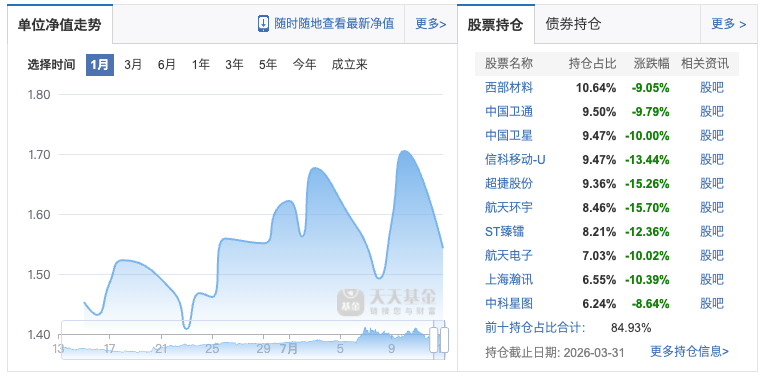Click the -15.70% change for 航天环宇
The width and height of the screenshot is (764, 376).
(x=648, y=208)
